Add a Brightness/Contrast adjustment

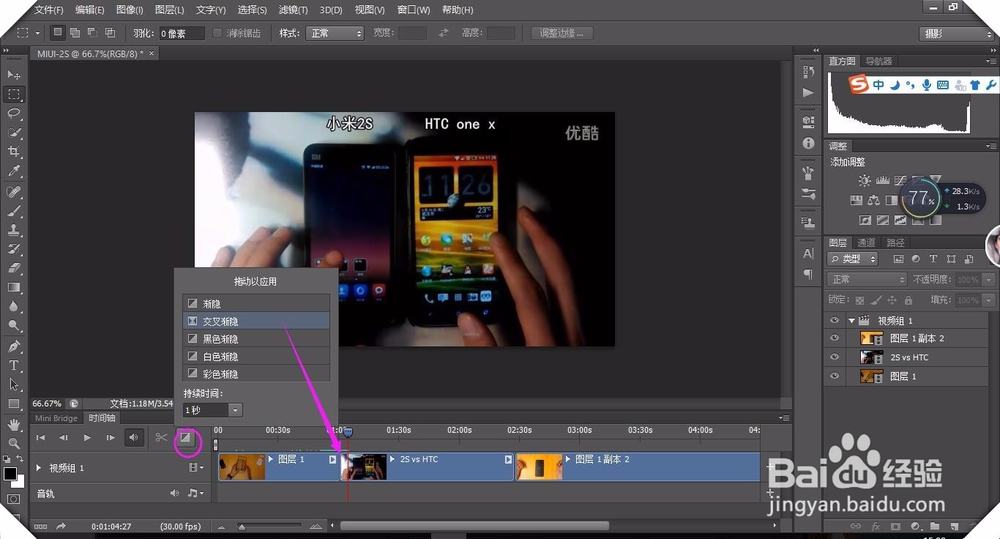864,181
